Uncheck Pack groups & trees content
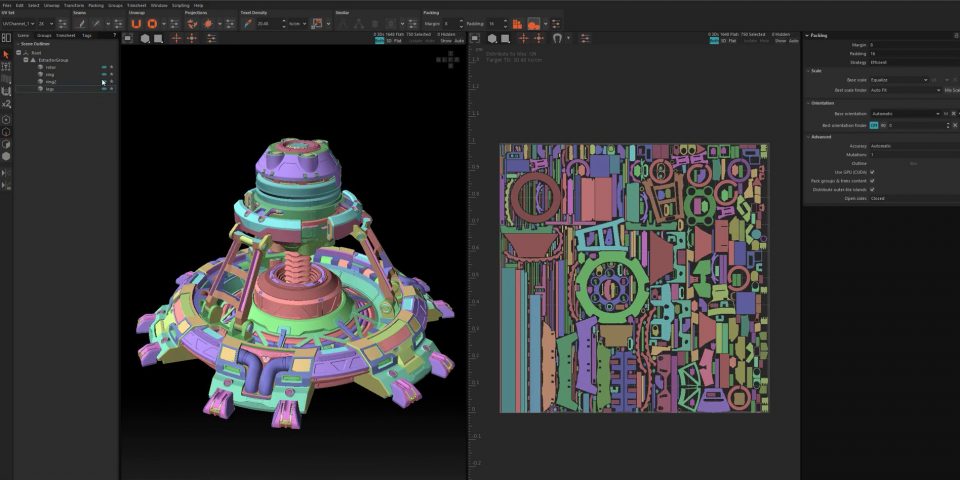The width and height of the screenshot is (960, 480). click(x=872, y=180)
